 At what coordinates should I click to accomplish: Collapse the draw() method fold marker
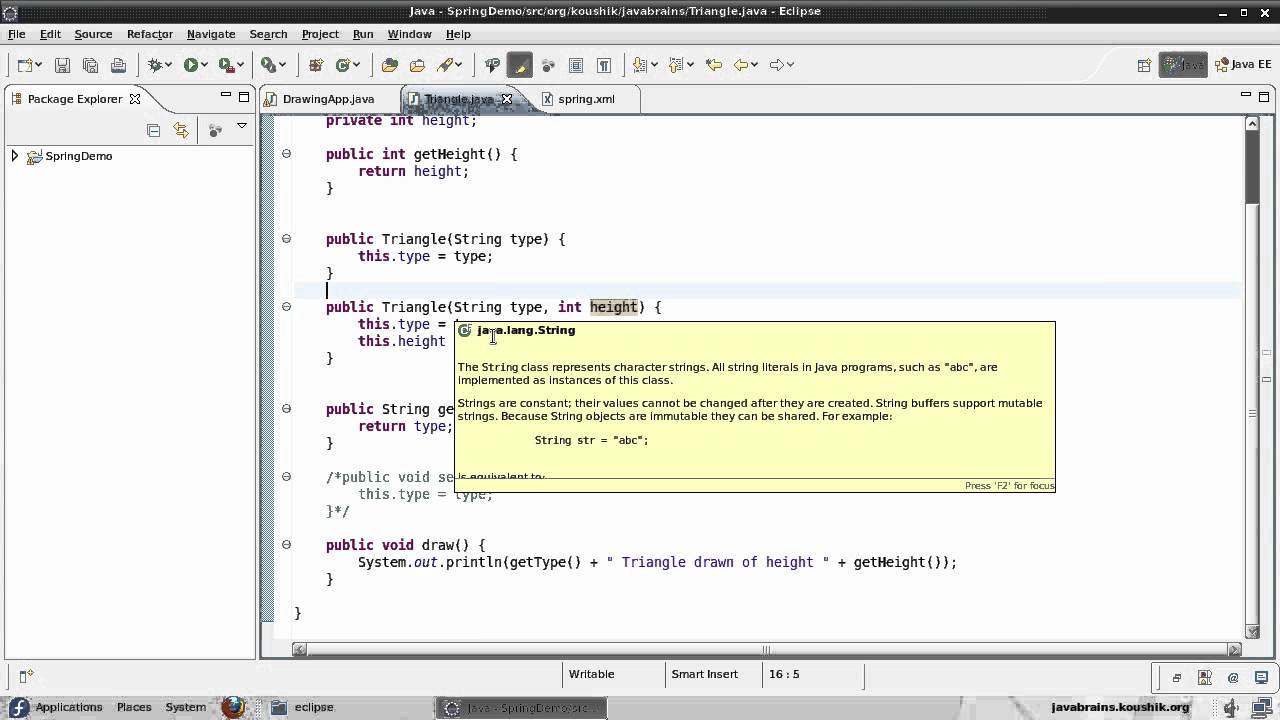pos(286,545)
